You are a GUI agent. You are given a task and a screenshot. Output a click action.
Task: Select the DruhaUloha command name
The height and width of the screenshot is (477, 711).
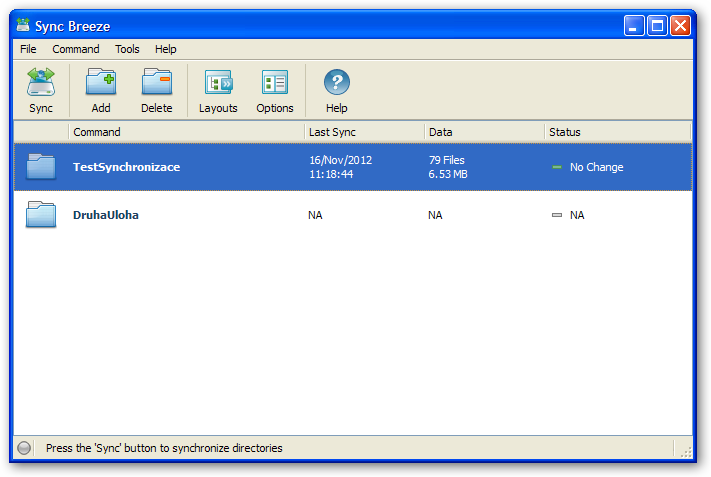click(106, 215)
